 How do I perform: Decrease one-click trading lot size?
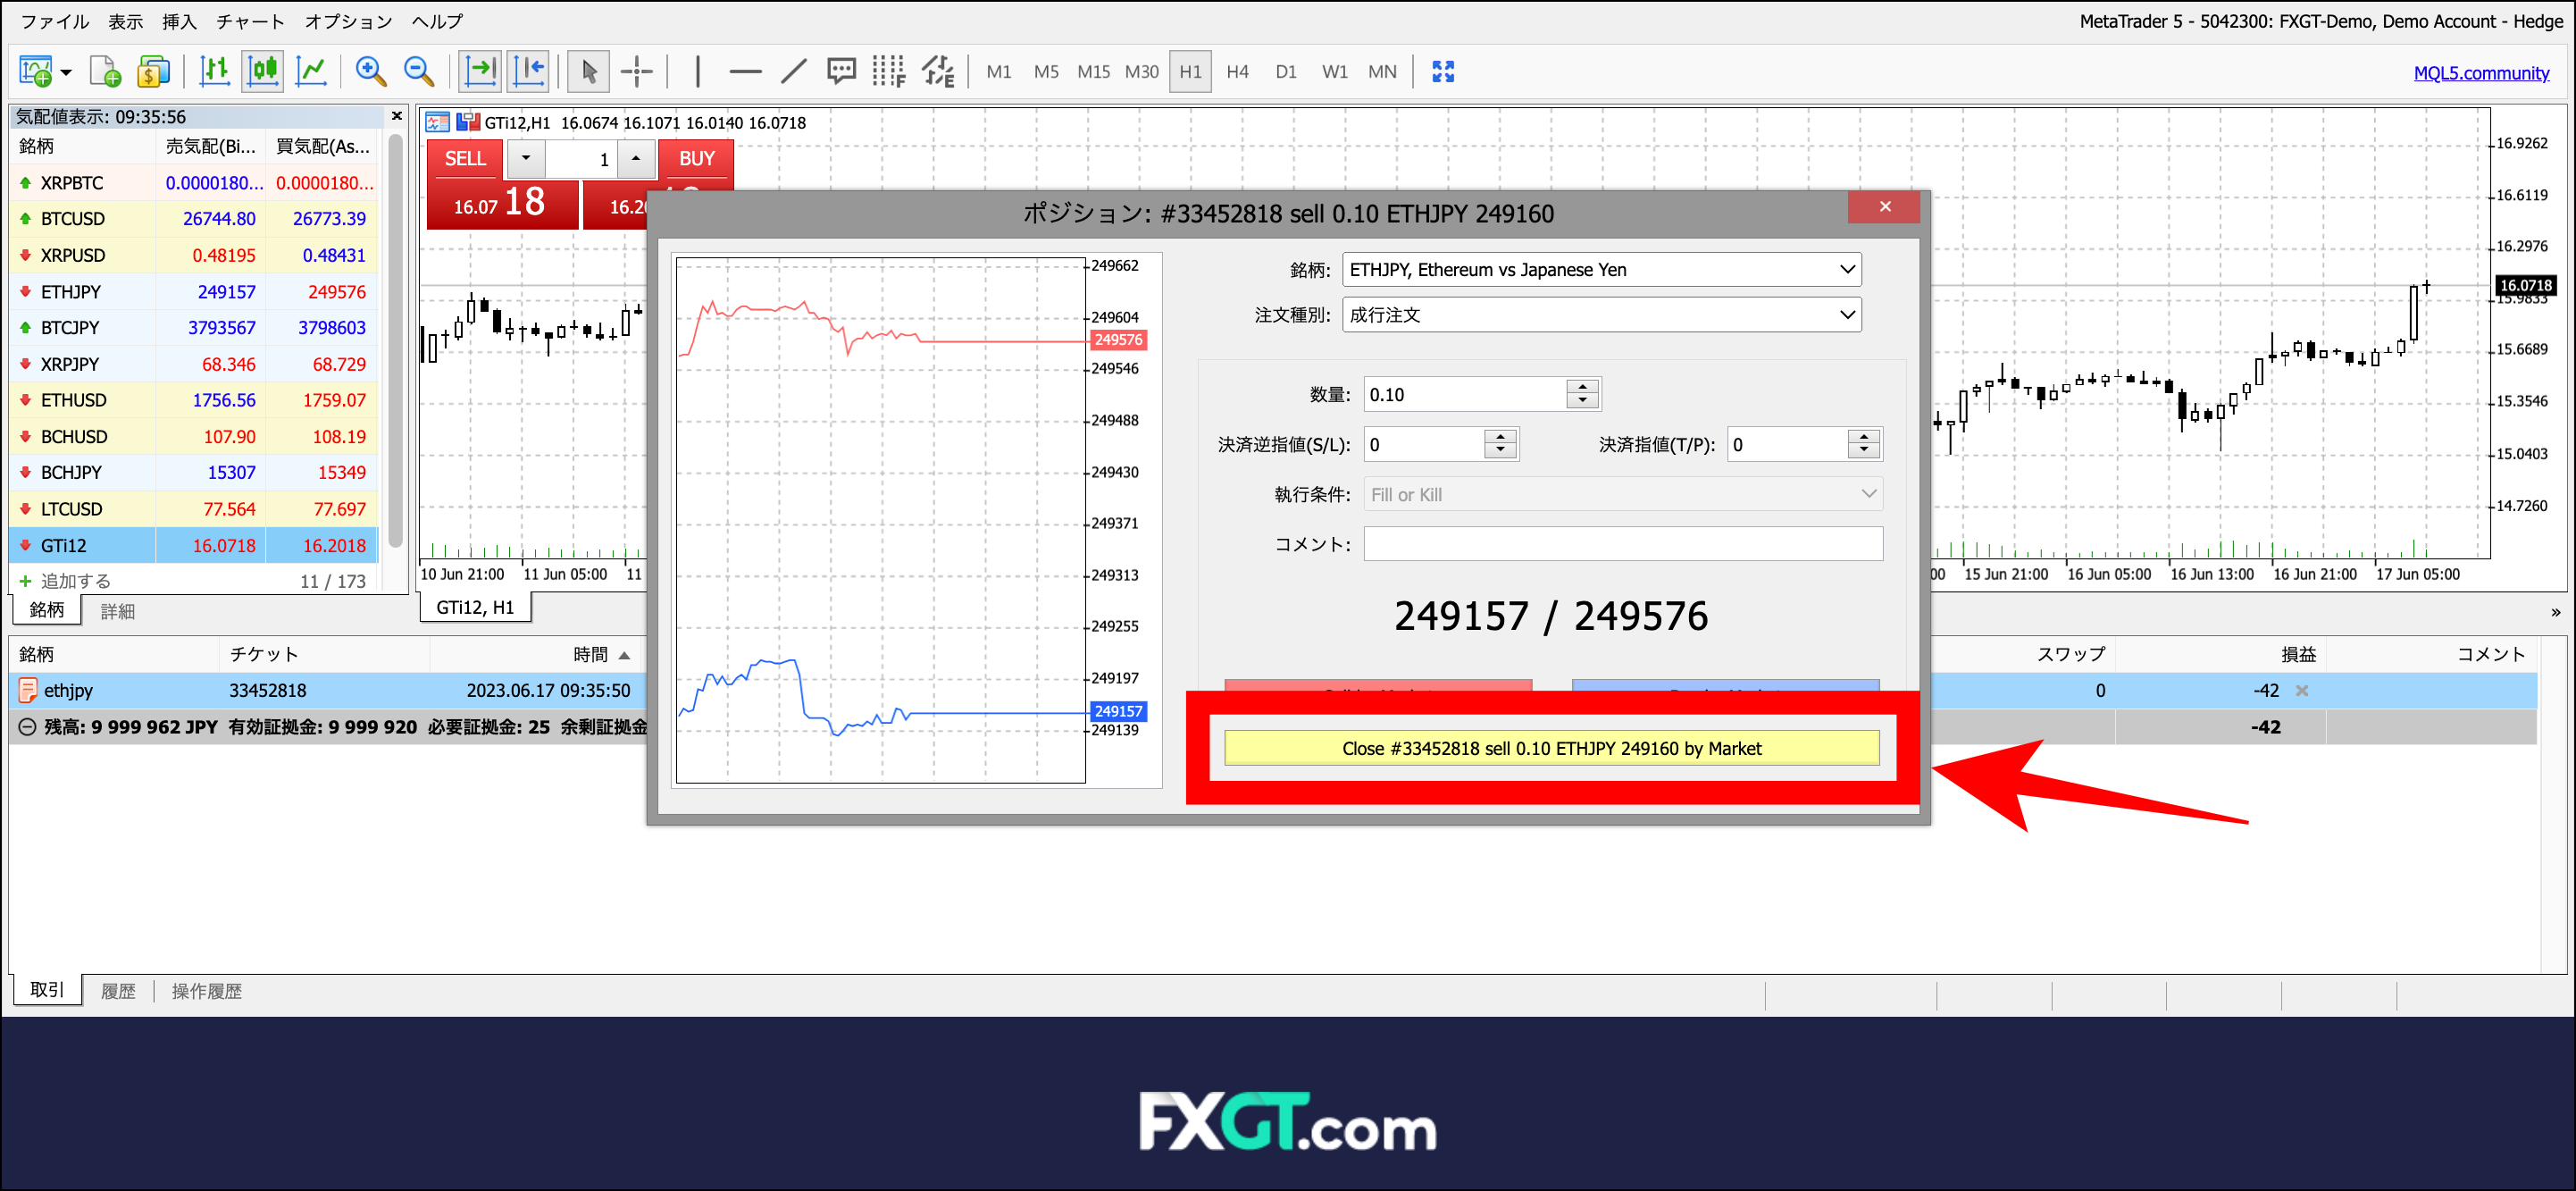(x=526, y=159)
